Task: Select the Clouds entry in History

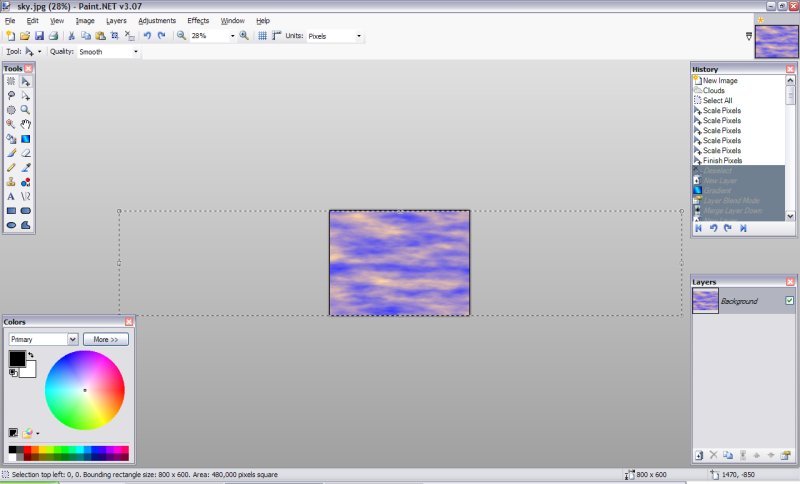Action: 713,90
